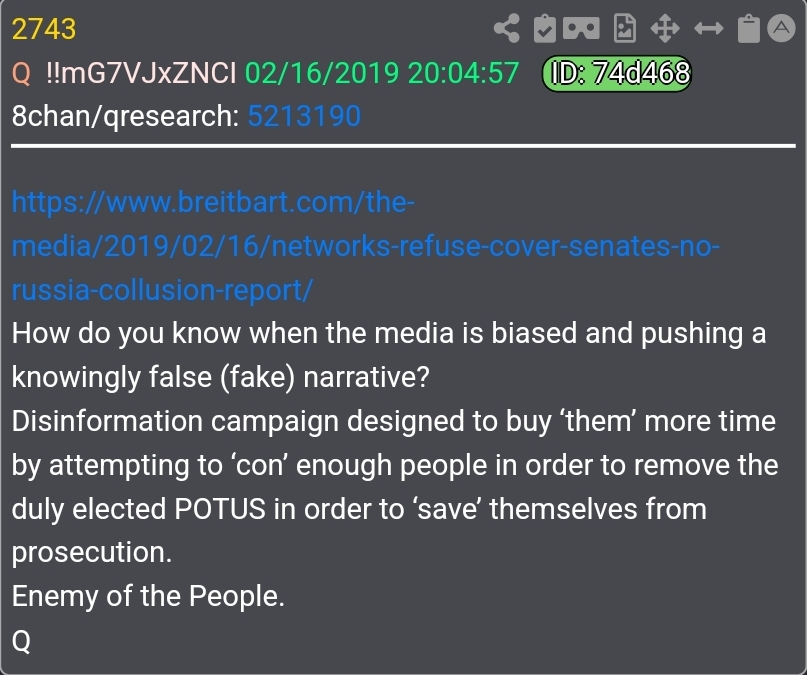The width and height of the screenshot is (807, 675).
Task: Click the 'Disinformation campaign' paragraph text
Action: [x=395, y=487]
